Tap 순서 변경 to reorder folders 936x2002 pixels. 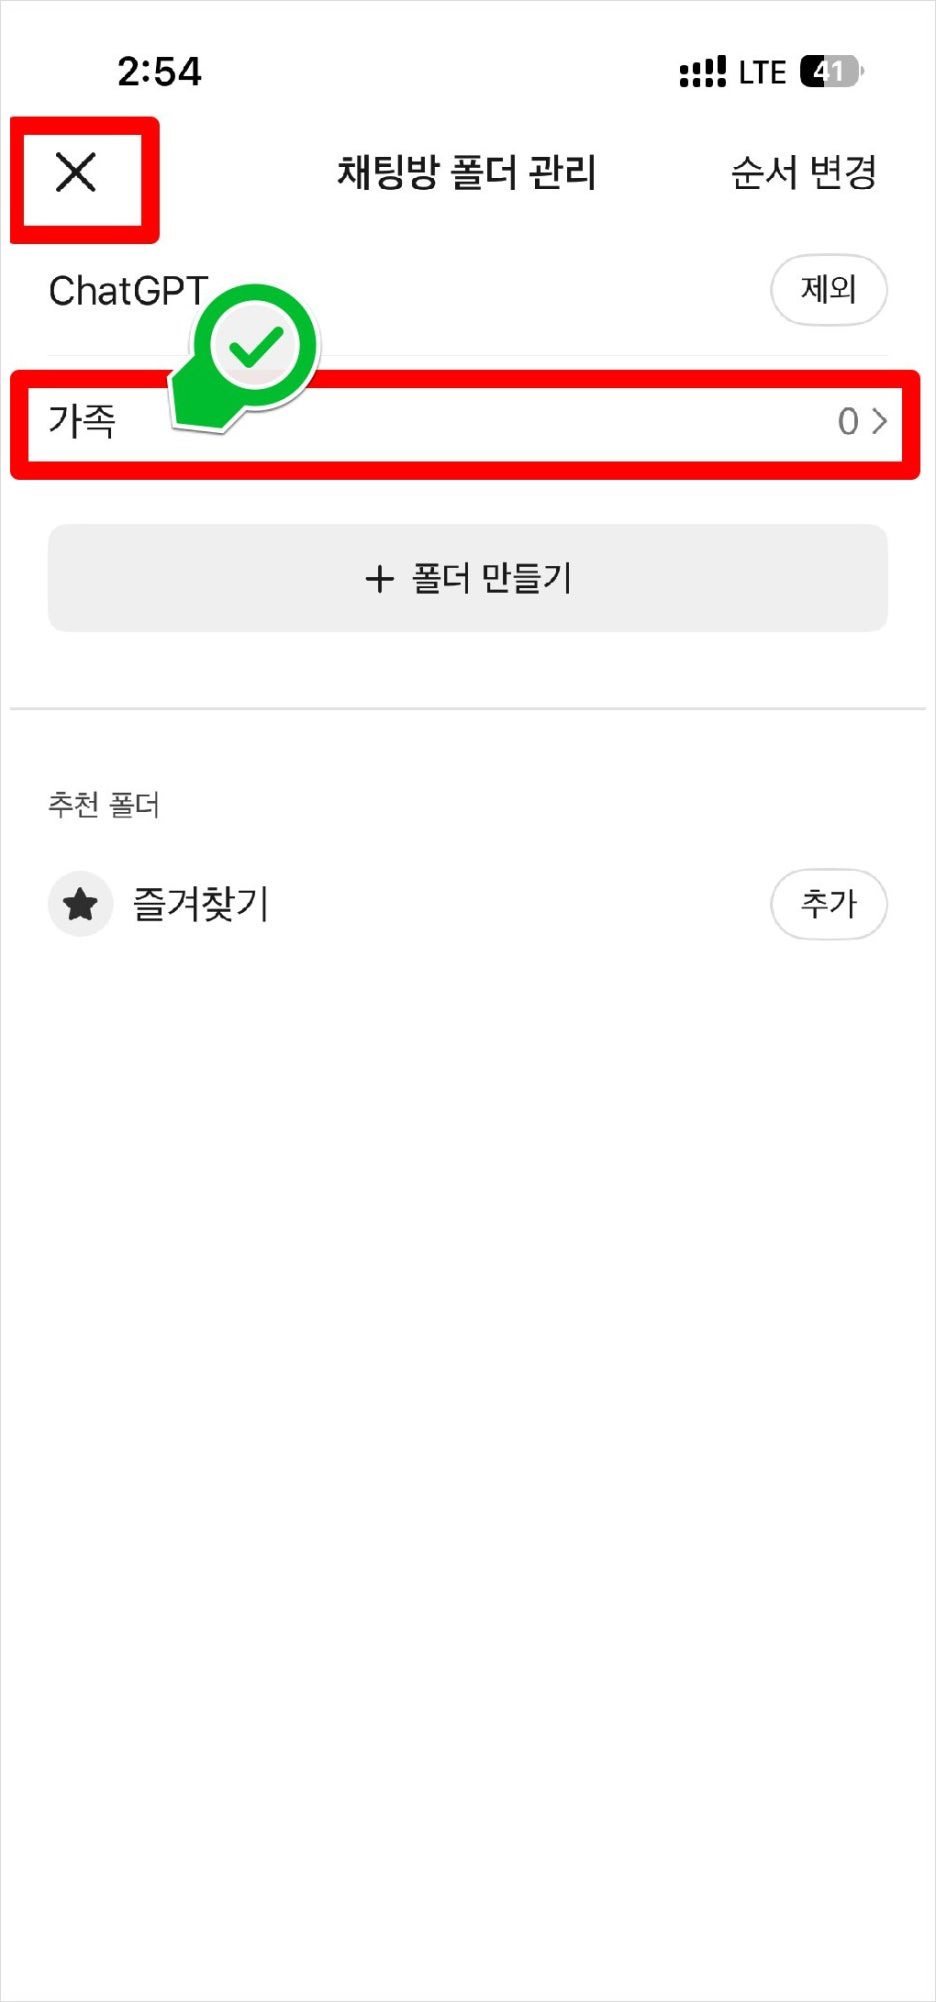804,172
